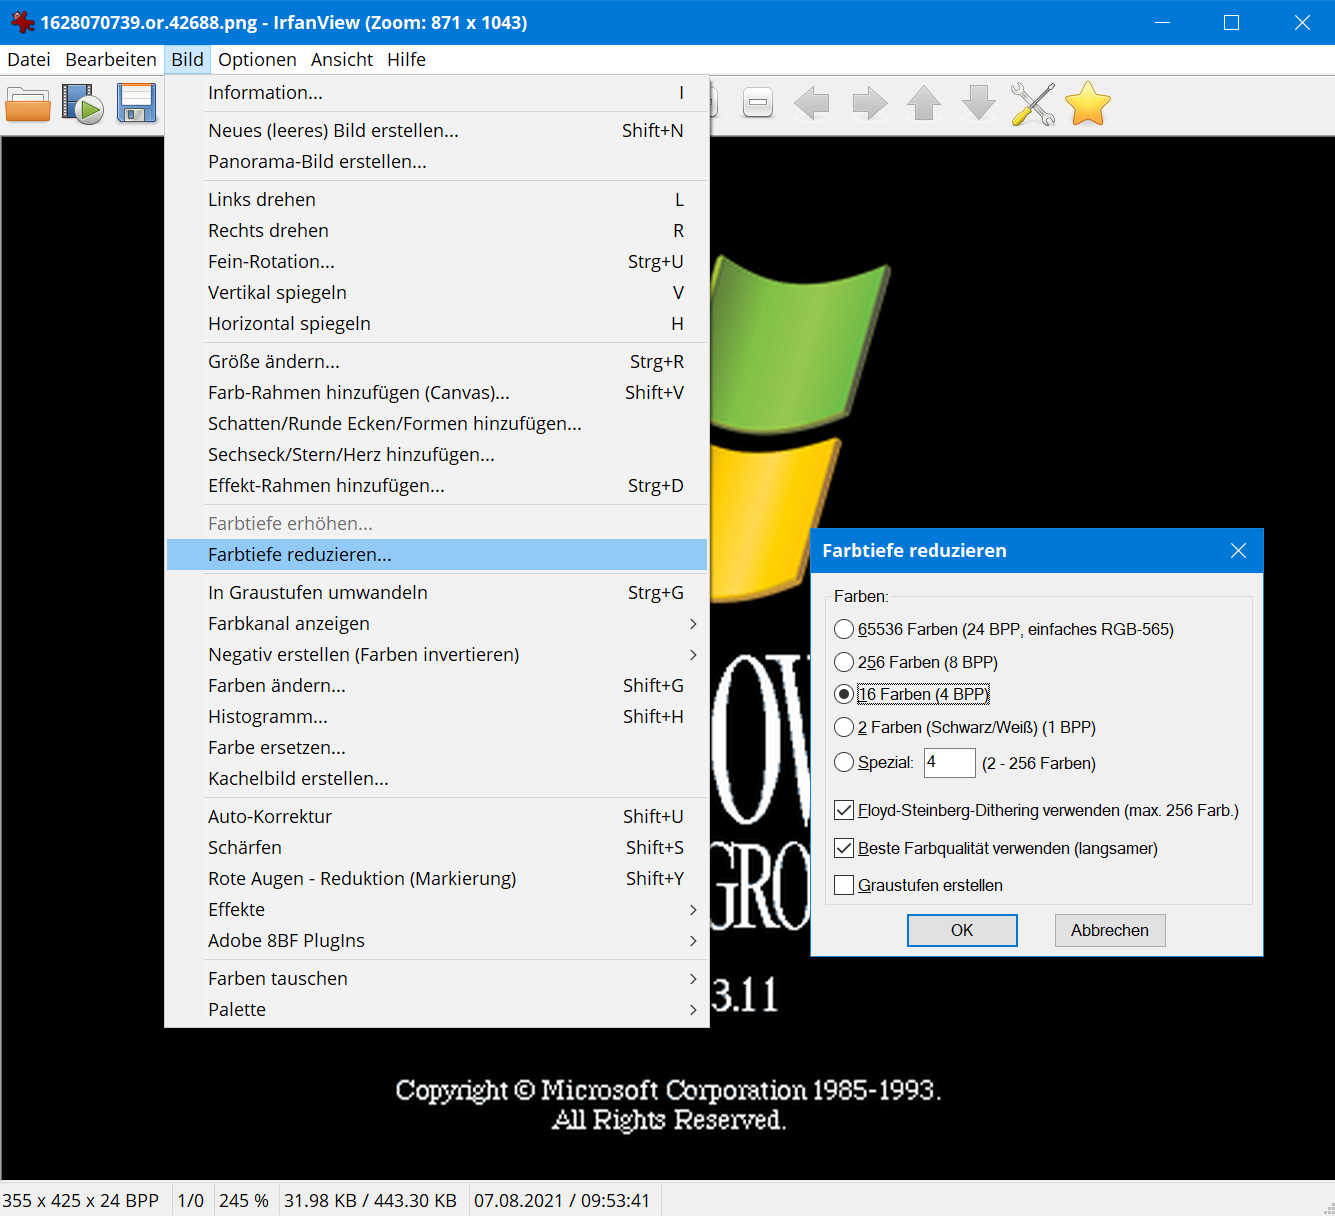Close the Farbtiefe reduzieren dialog

point(1238,551)
